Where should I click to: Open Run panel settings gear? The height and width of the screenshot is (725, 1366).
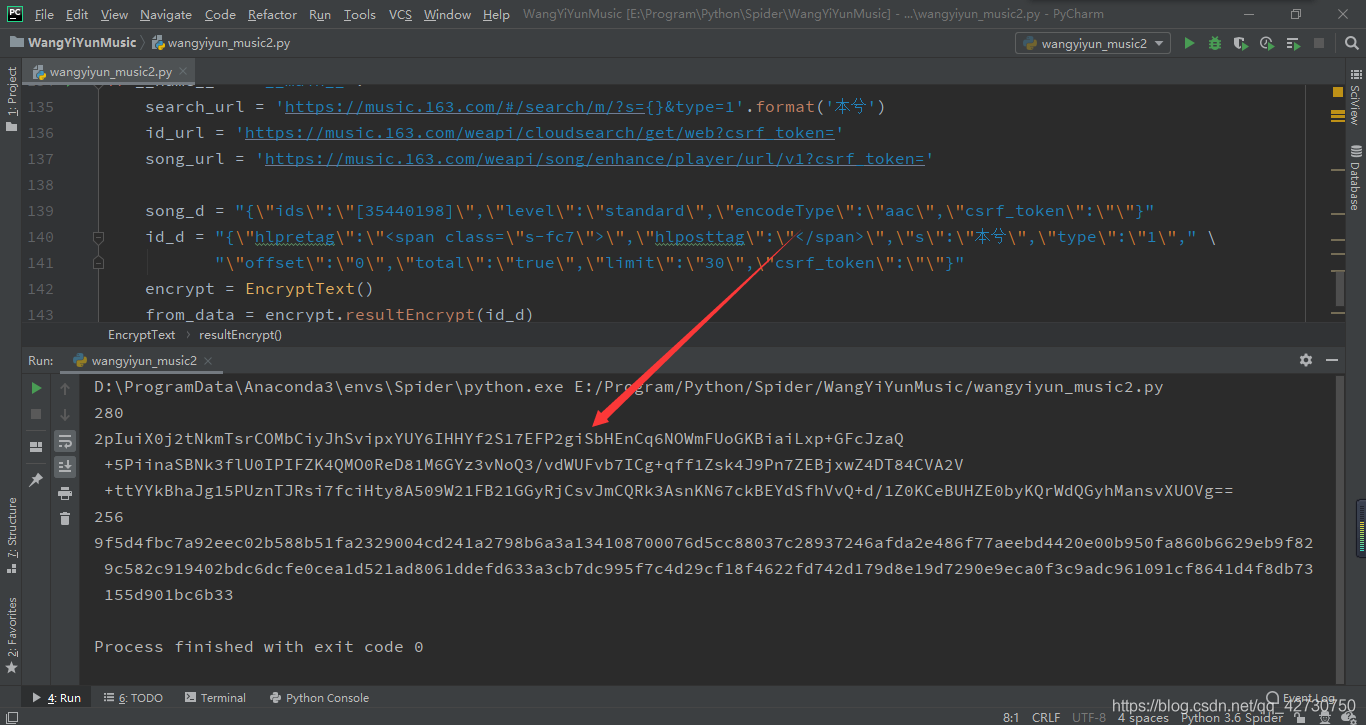1305,360
